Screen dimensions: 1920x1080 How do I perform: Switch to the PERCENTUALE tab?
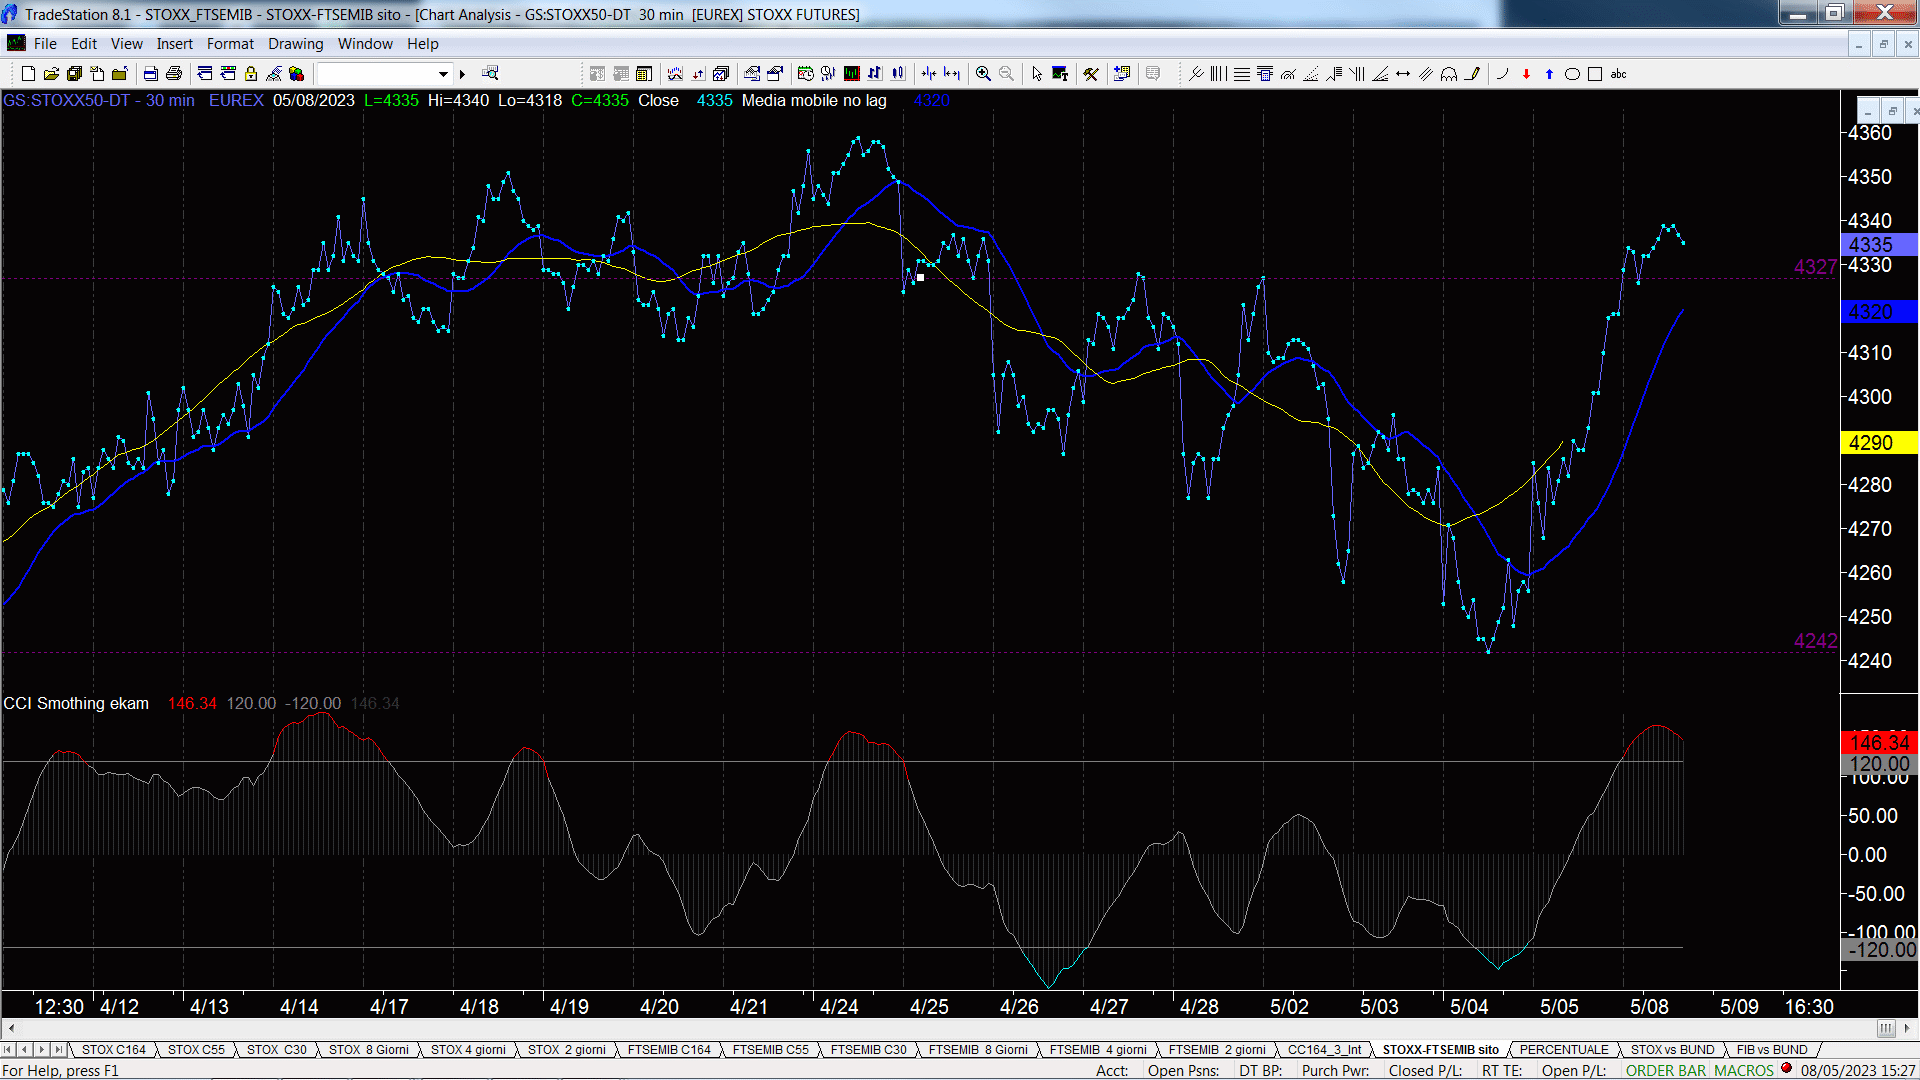pos(1564,1050)
